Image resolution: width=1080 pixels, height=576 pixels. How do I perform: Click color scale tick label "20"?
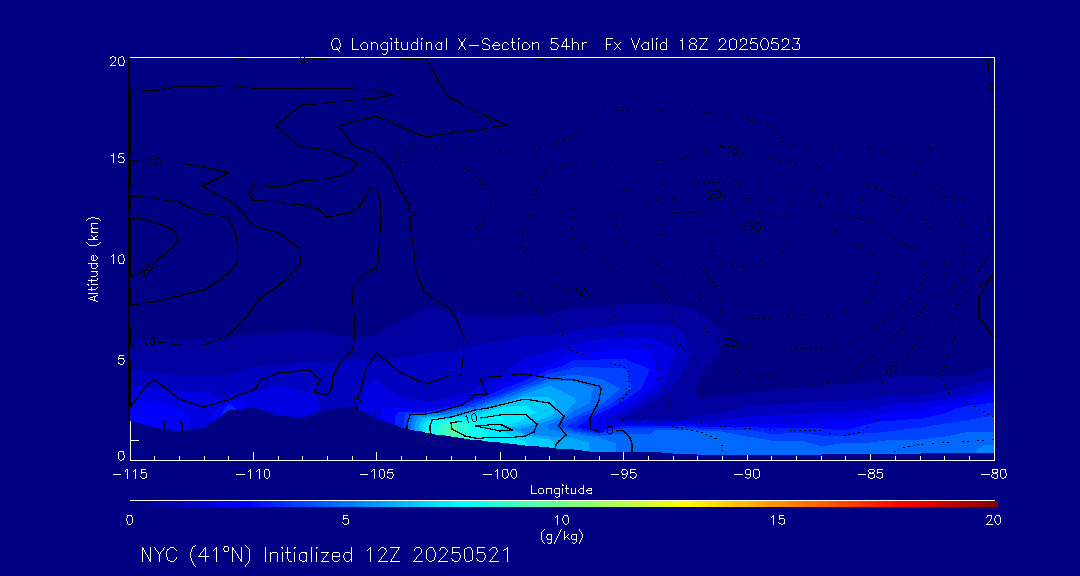pyautogui.click(x=993, y=521)
